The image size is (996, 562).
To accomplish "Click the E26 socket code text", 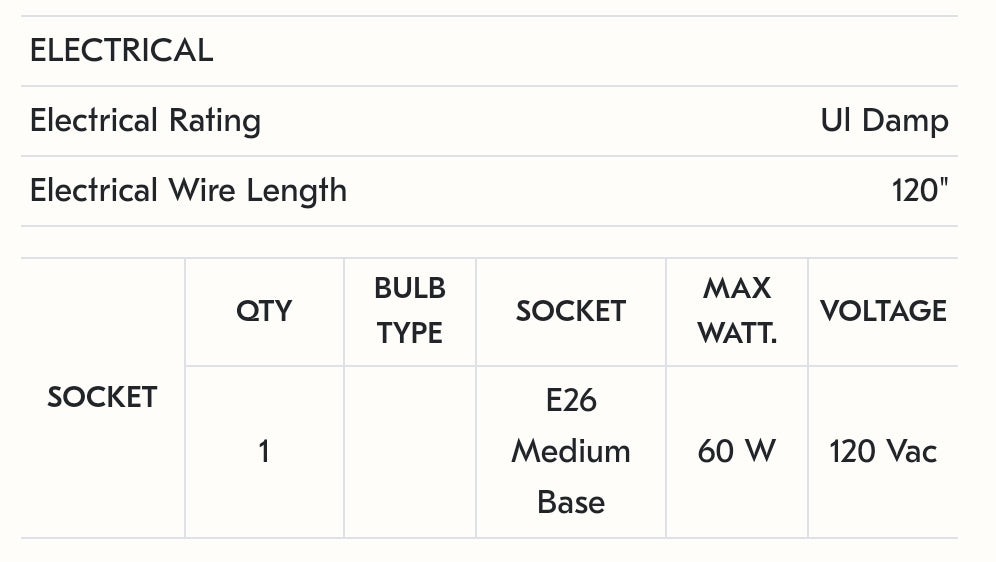I will tap(571, 401).
